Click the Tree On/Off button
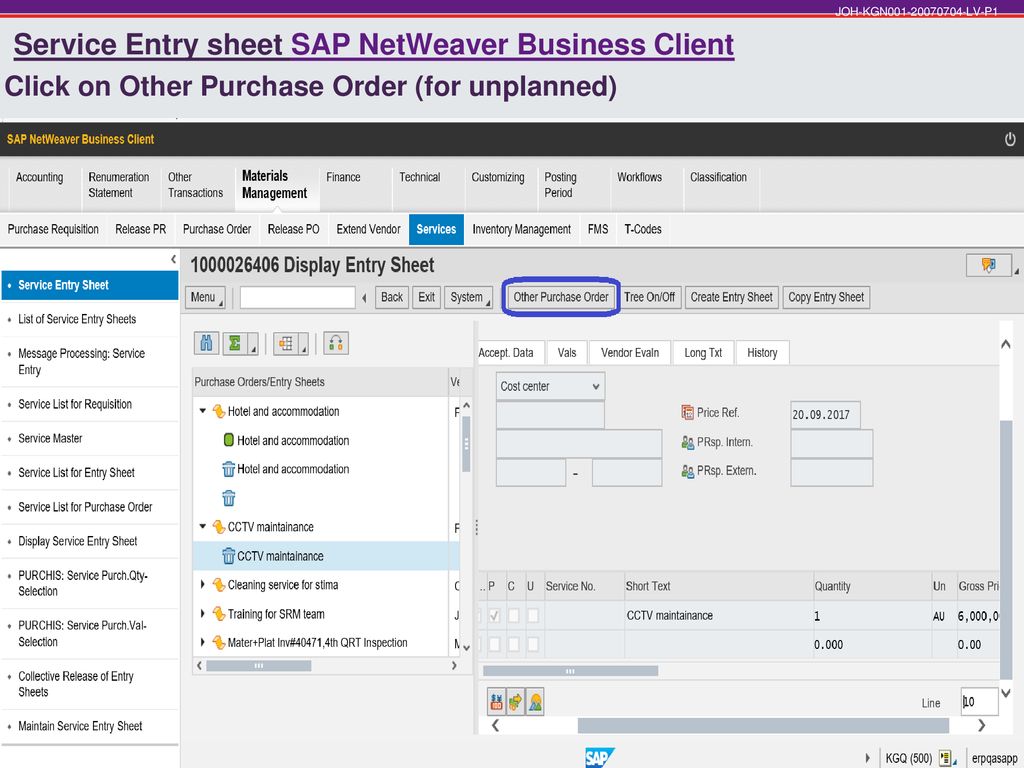Image resolution: width=1024 pixels, height=768 pixels. (649, 297)
